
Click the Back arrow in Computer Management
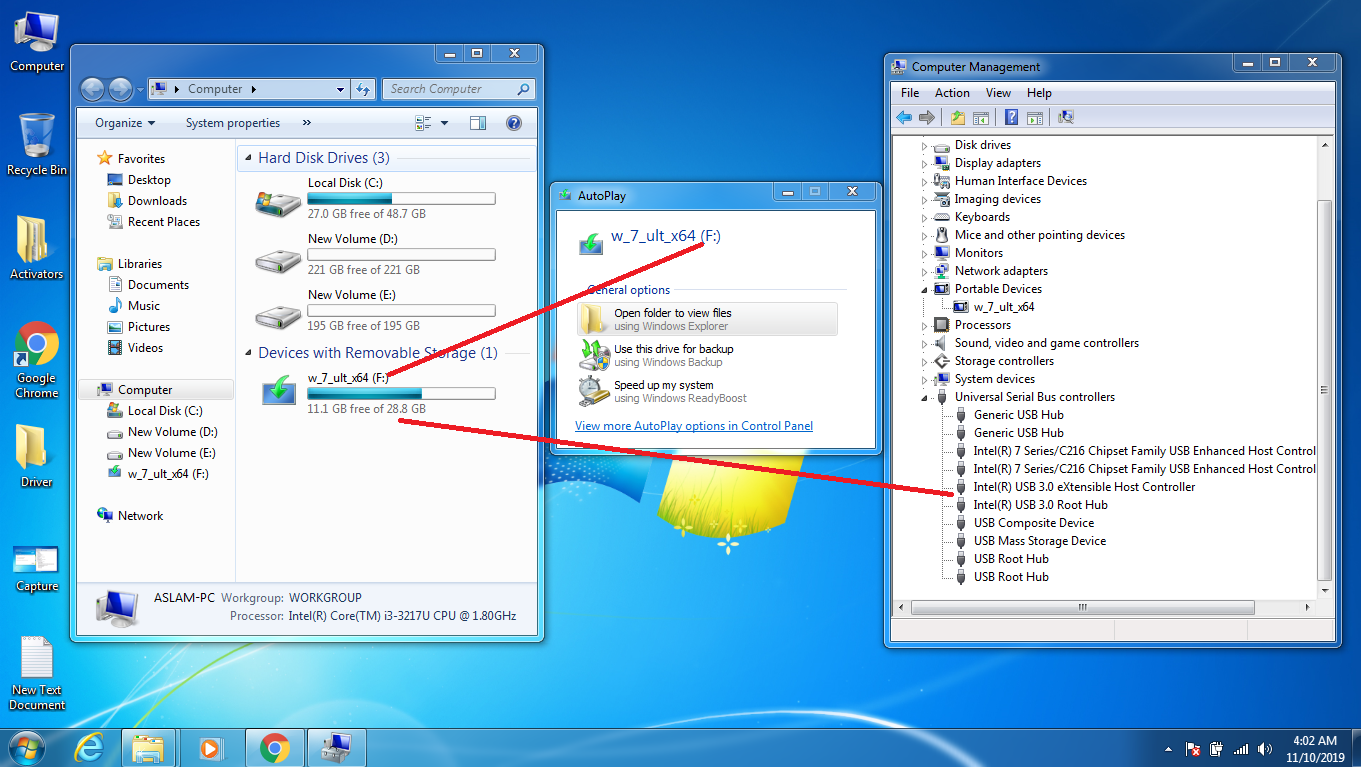click(x=904, y=117)
